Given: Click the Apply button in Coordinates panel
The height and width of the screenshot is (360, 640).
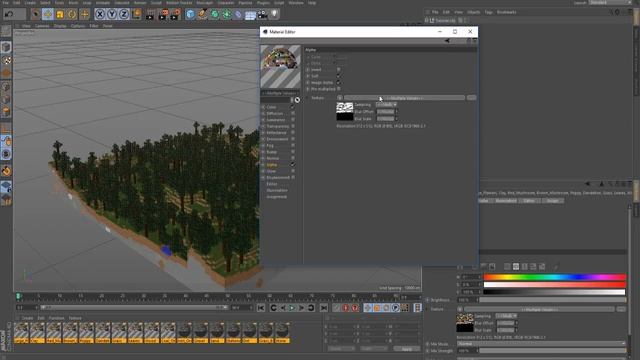Looking at the screenshot, I should (407, 349).
